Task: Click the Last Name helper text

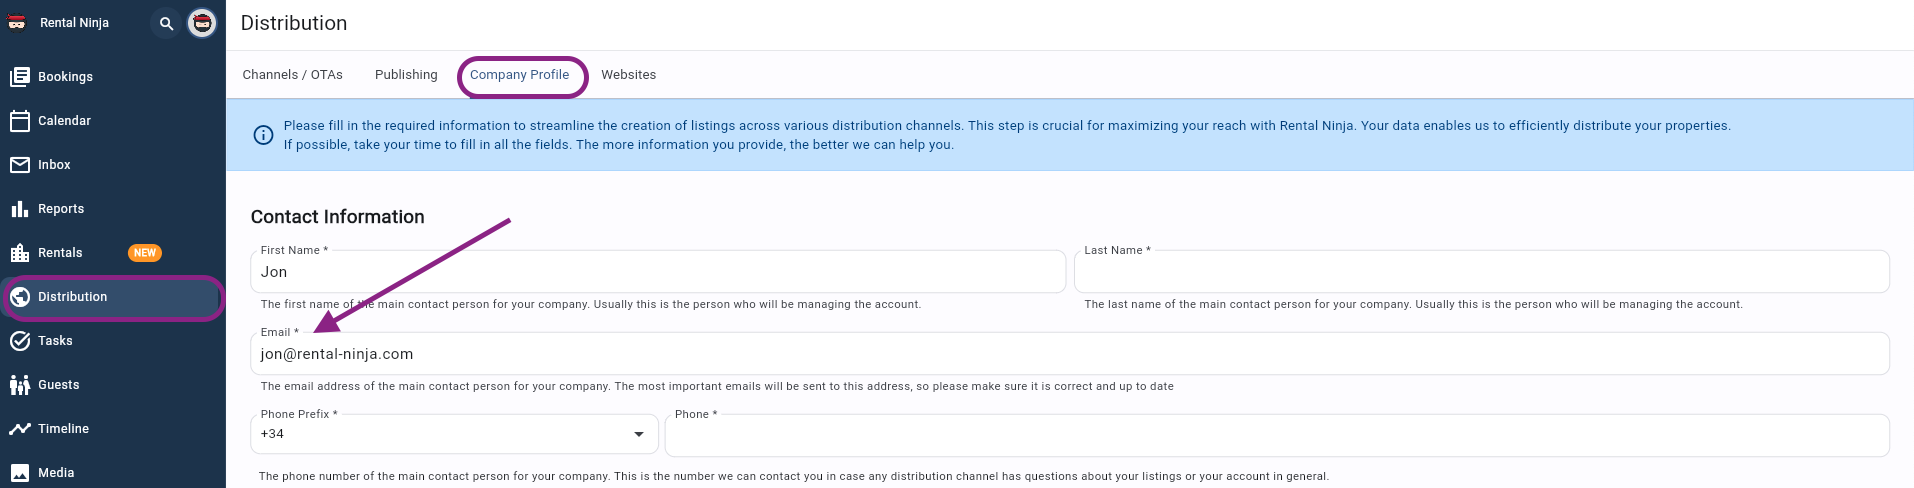Action: (x=1413, y=304)
